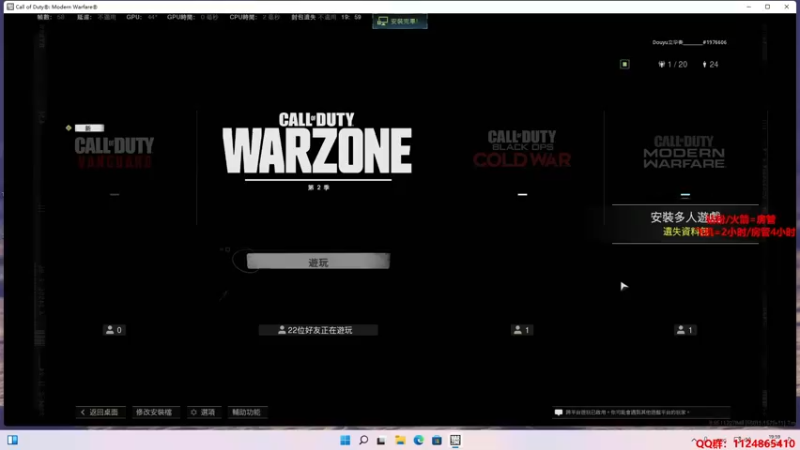The image size is (800, 450).
Task: Click the Call of Duty taskbar icon
Action: (x=455, y=440)
